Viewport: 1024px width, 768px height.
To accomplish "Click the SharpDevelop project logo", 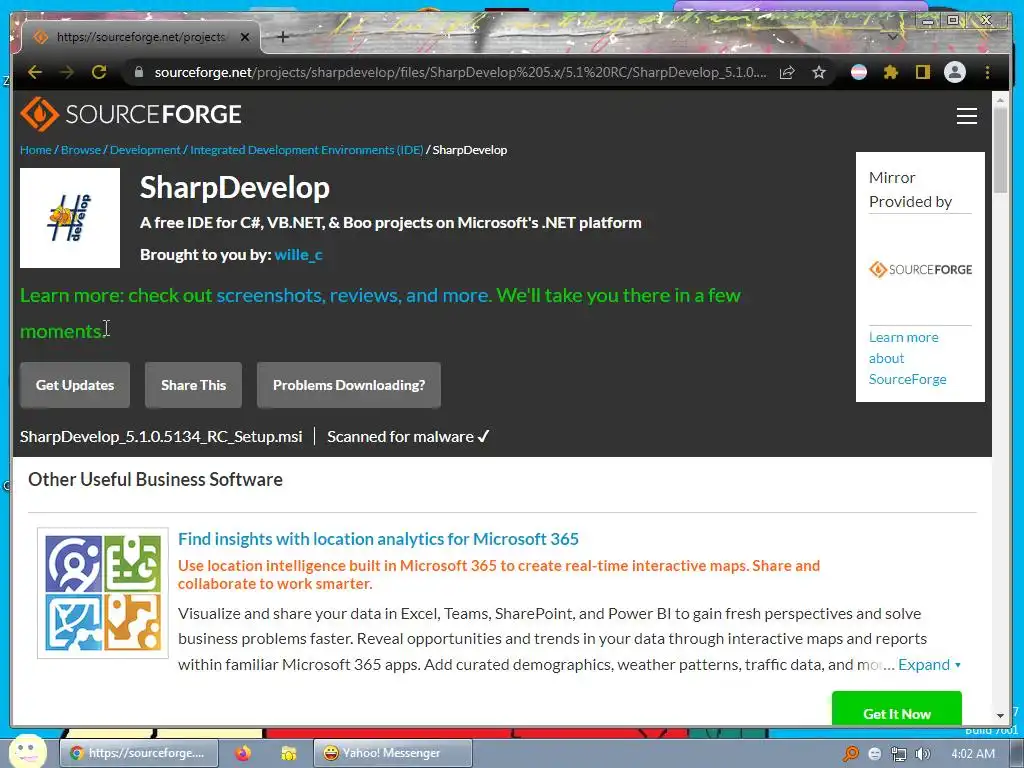I will (x=70, y=218).
